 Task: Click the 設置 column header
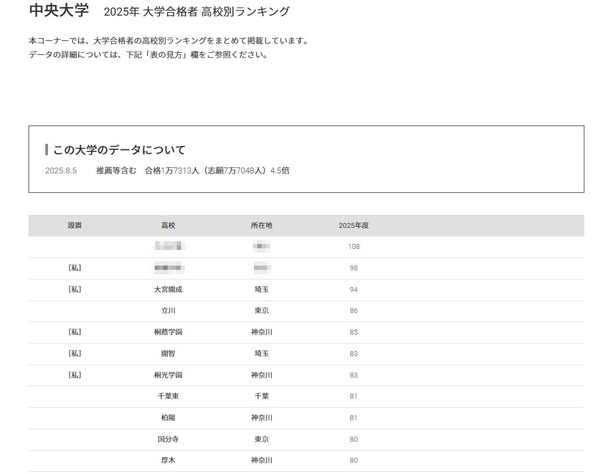coord(75,225)
